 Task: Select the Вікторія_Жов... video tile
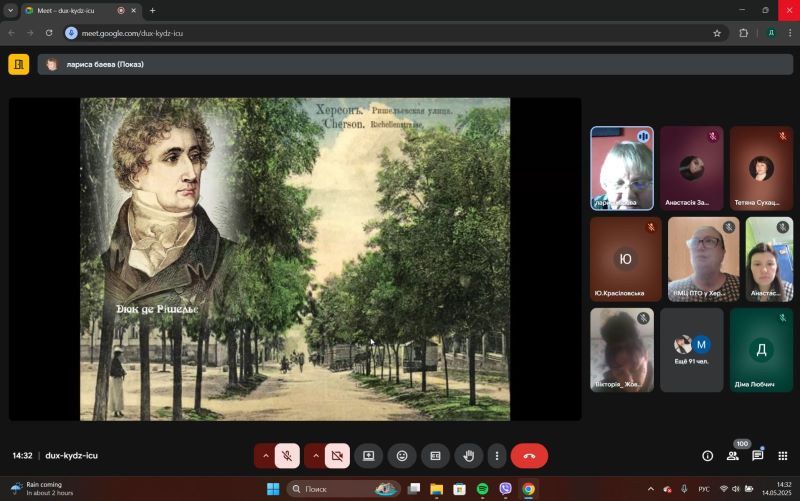tap(621, 350)
